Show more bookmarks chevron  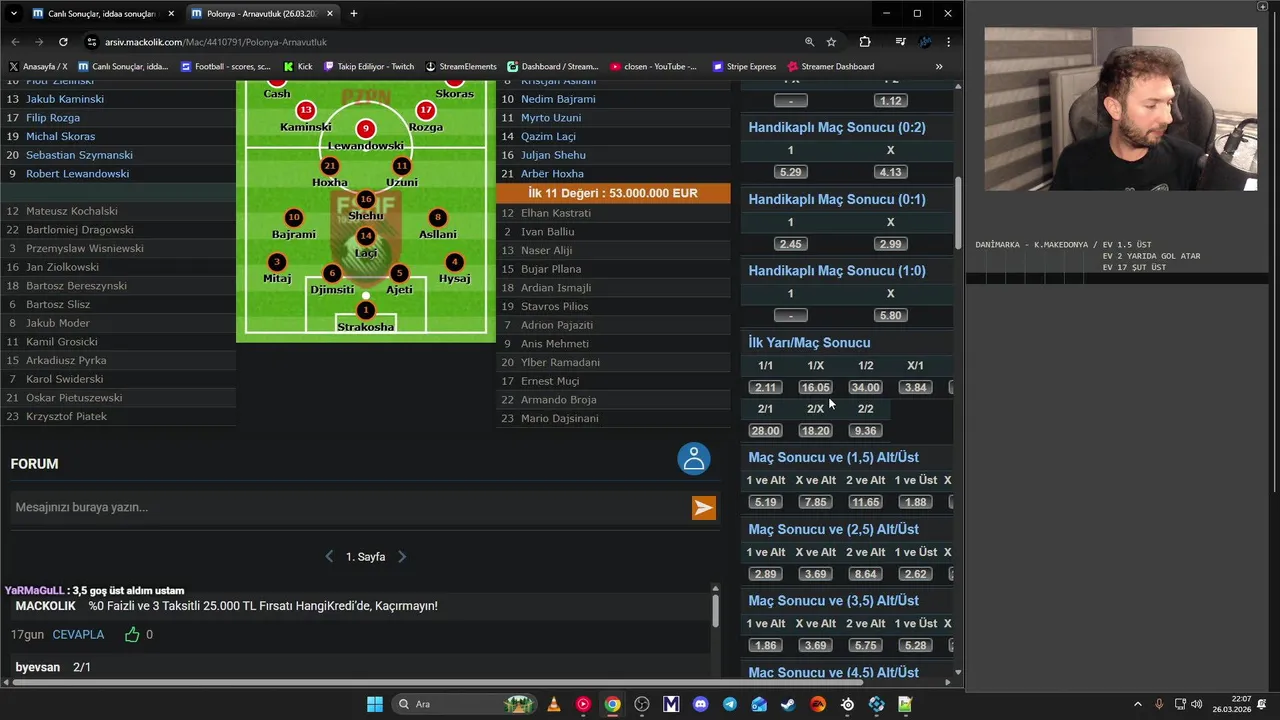(x=939, y=66)
